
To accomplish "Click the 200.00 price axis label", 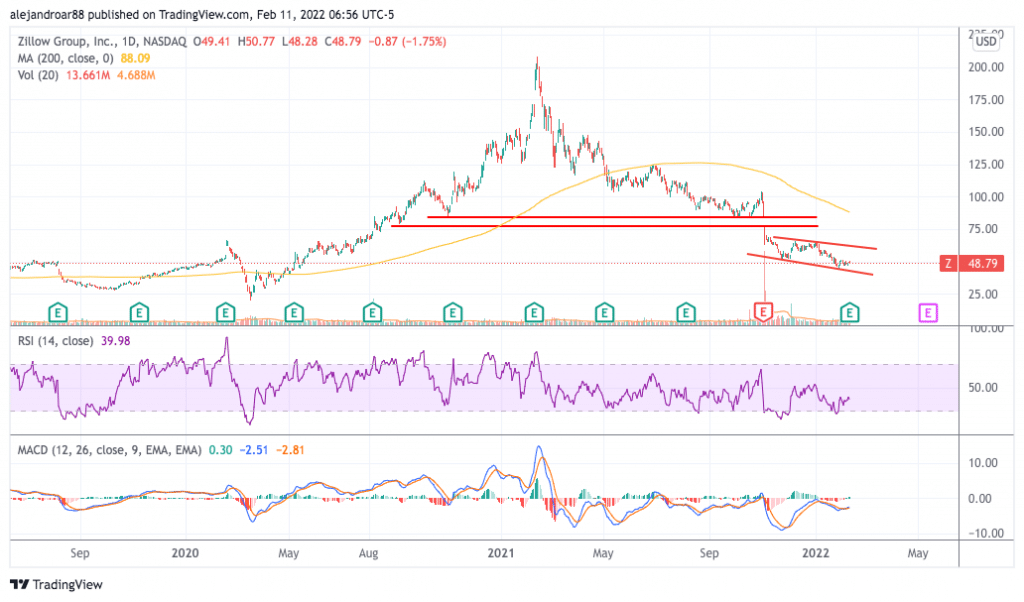I will click(x=986, y=67).
